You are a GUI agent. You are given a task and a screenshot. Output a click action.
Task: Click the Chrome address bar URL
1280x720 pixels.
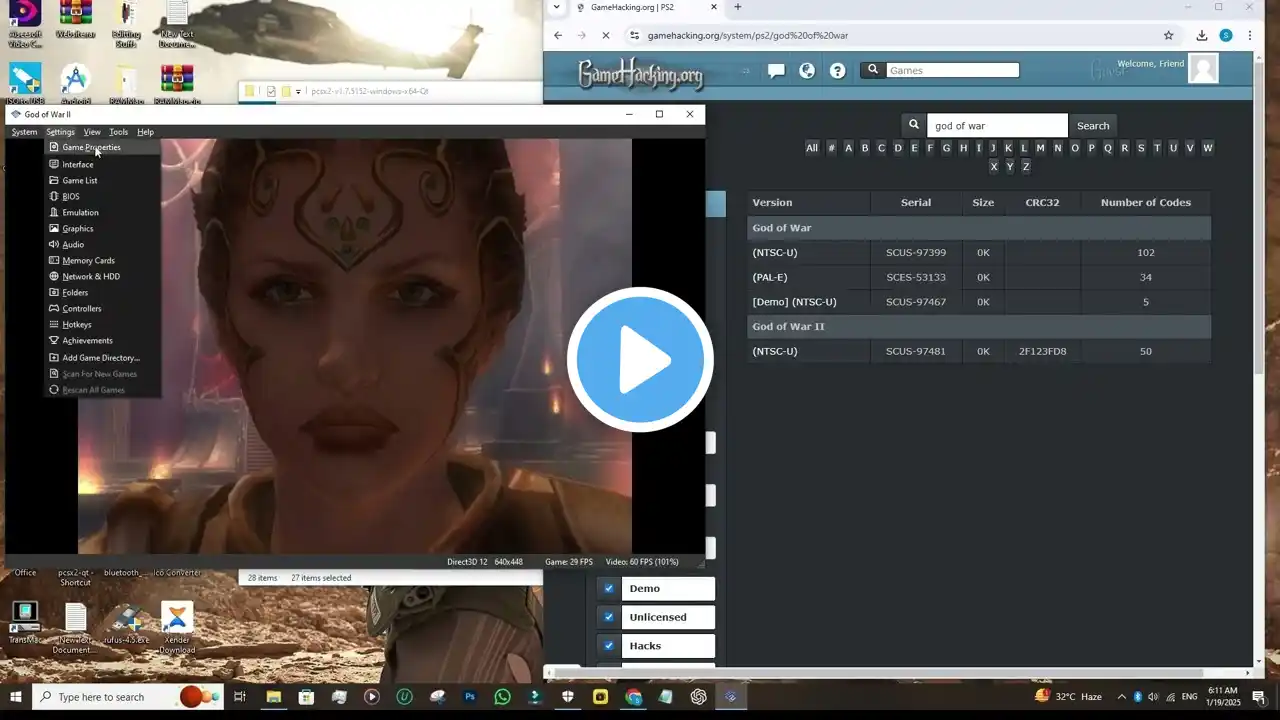pyautogui.click(x=747, y=35)
